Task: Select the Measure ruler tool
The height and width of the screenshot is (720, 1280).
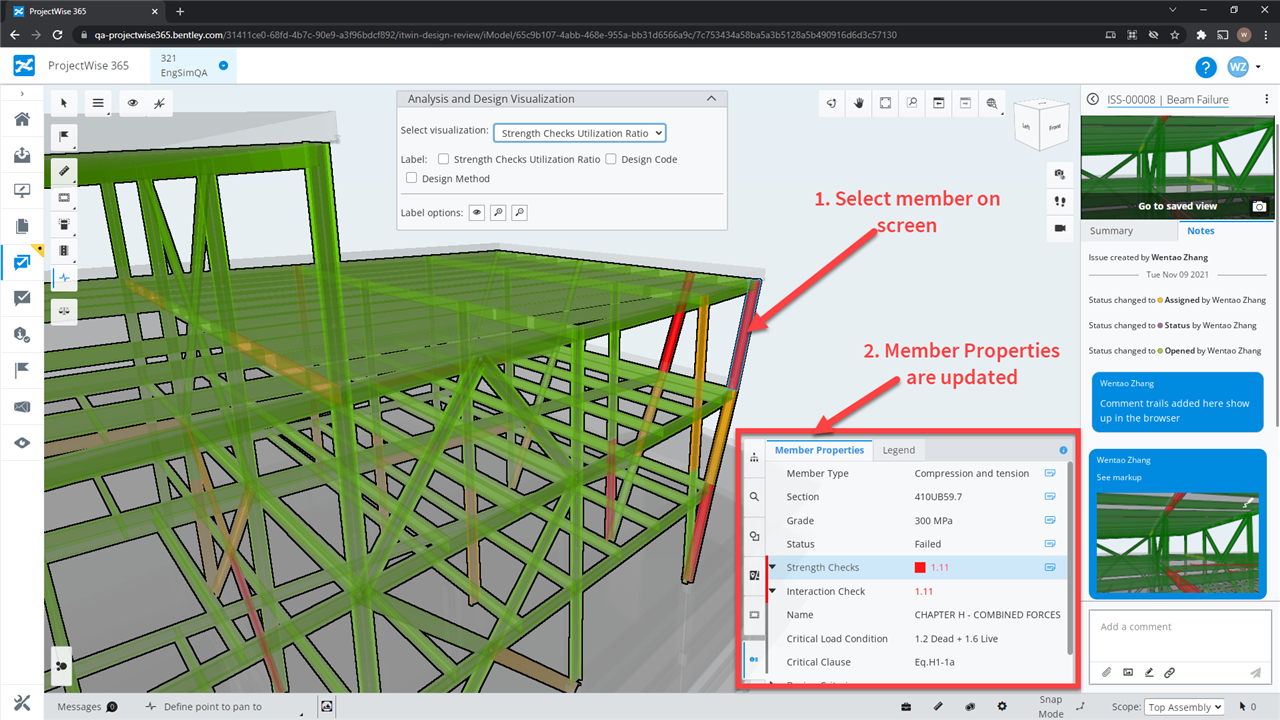Action: pos(64,171)
